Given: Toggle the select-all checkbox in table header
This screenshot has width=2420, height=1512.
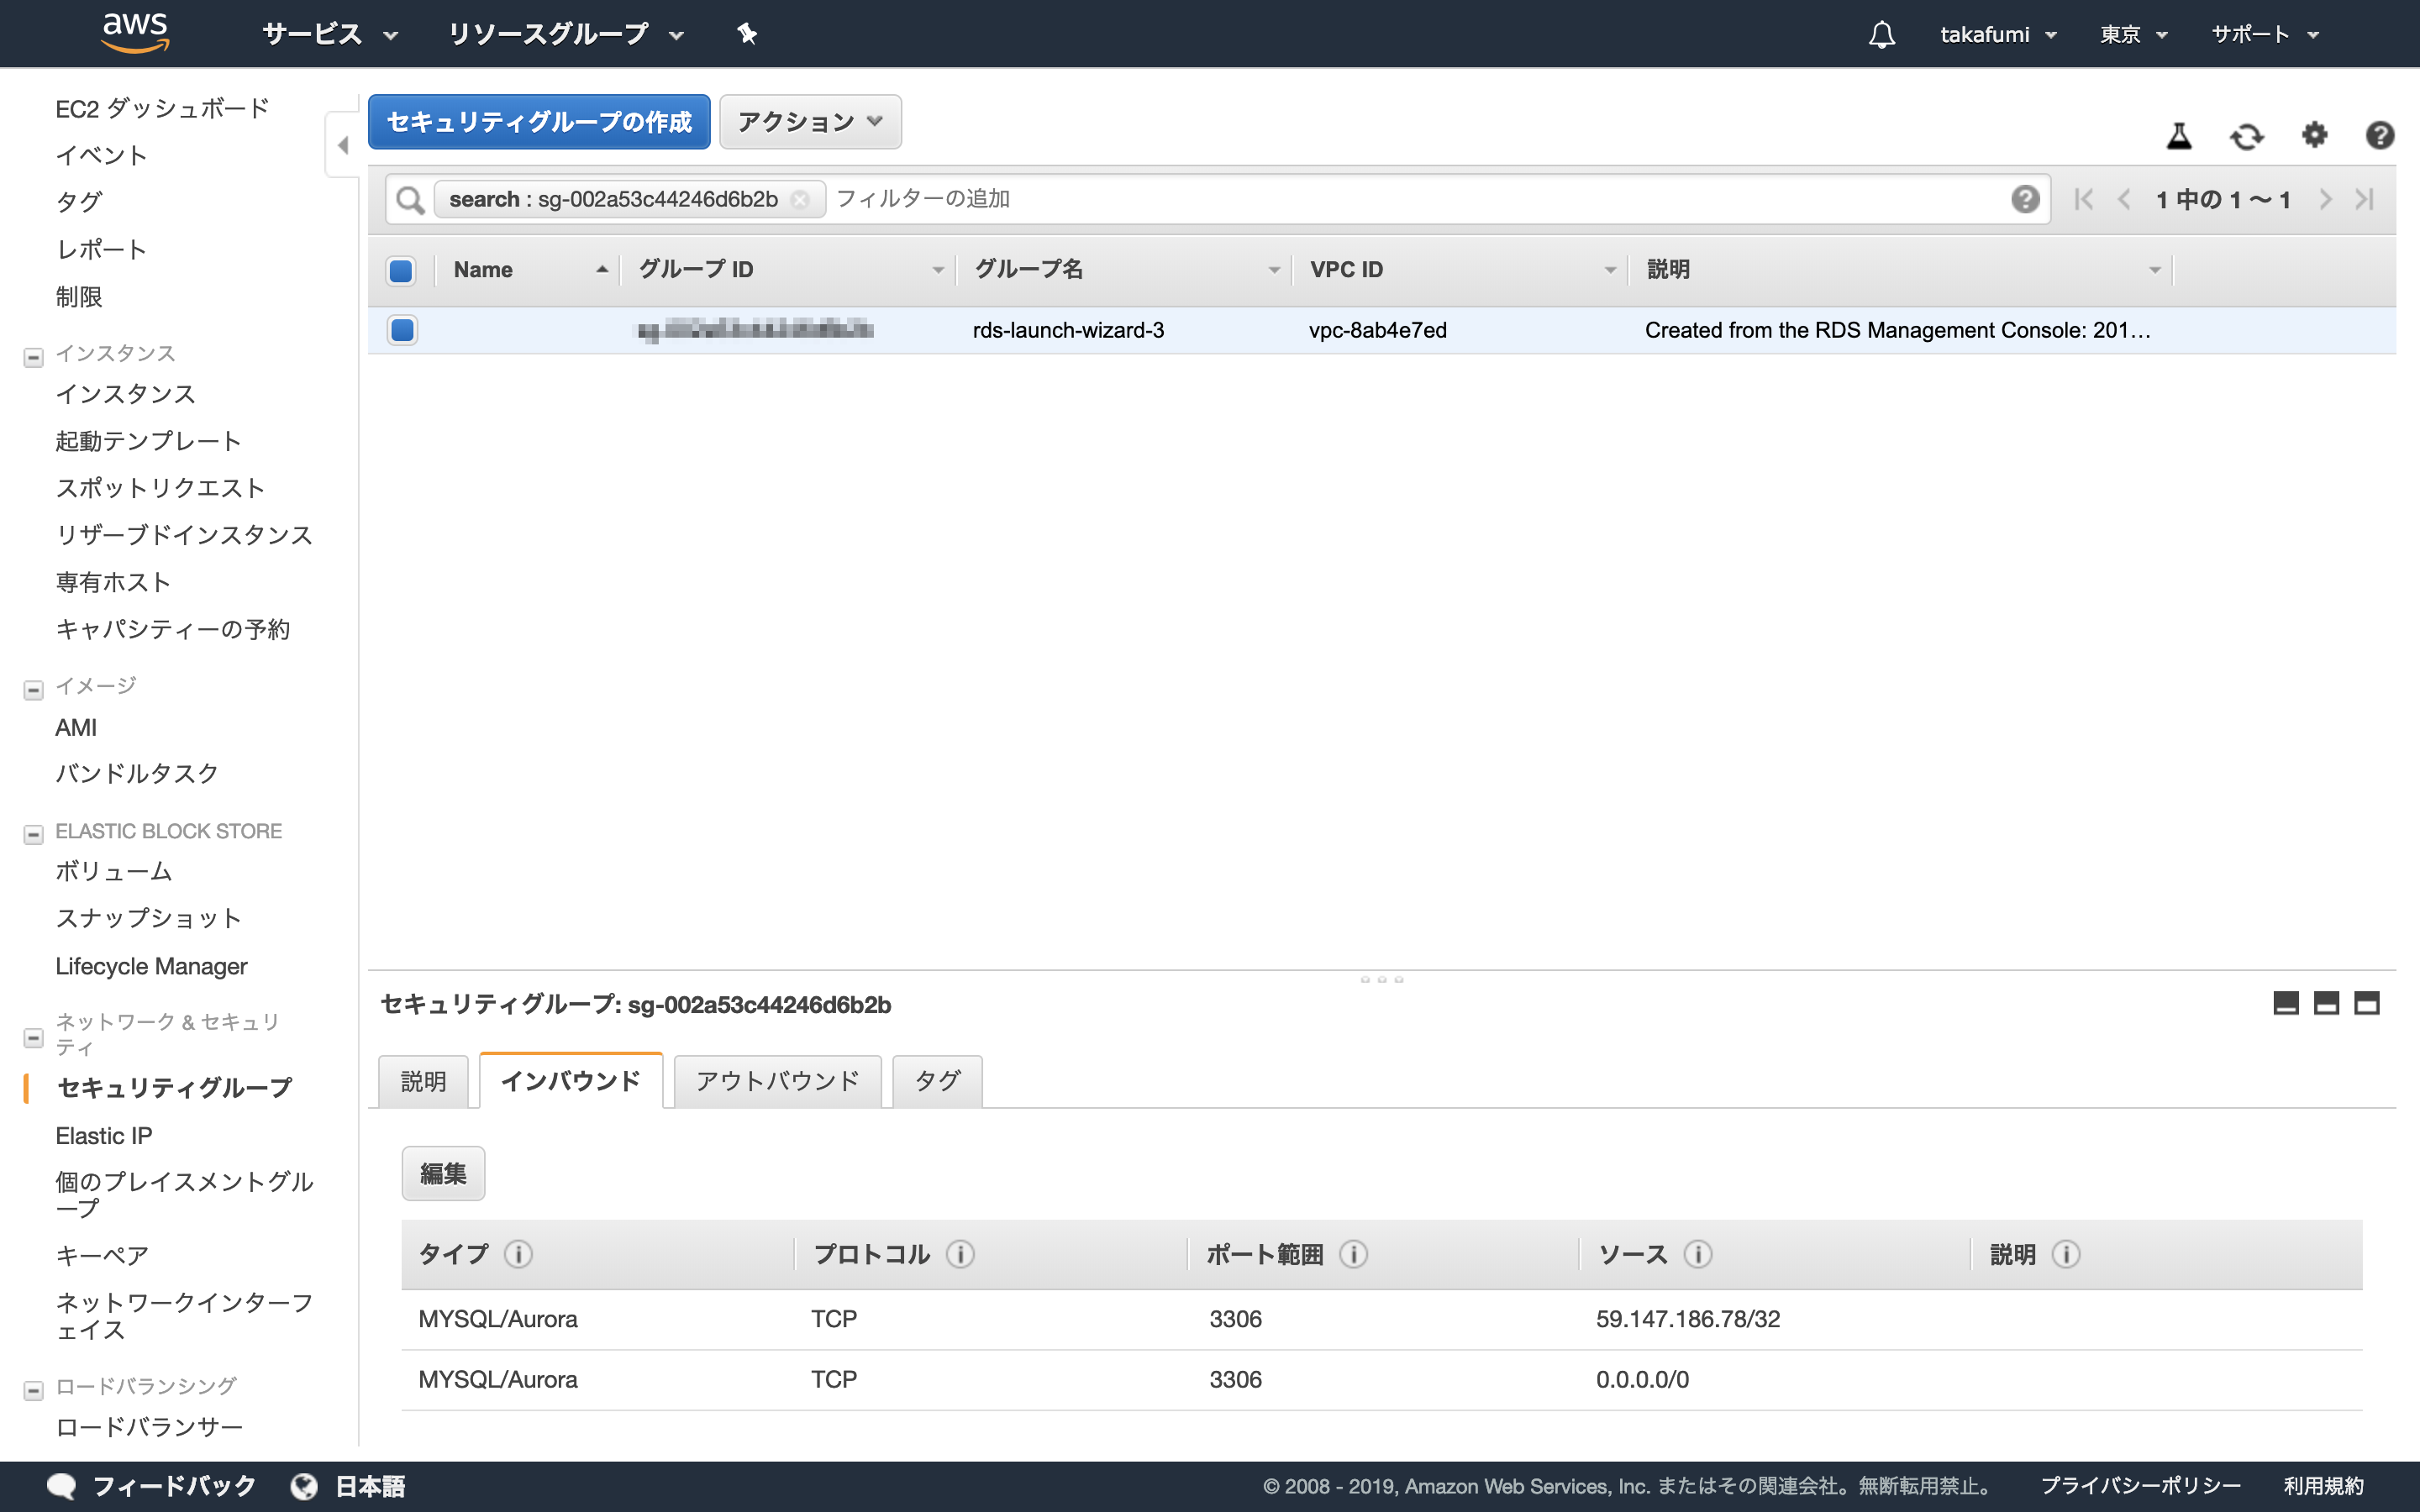Looking at the screenshot, I should pyautogui.click(x=401, y=270).
